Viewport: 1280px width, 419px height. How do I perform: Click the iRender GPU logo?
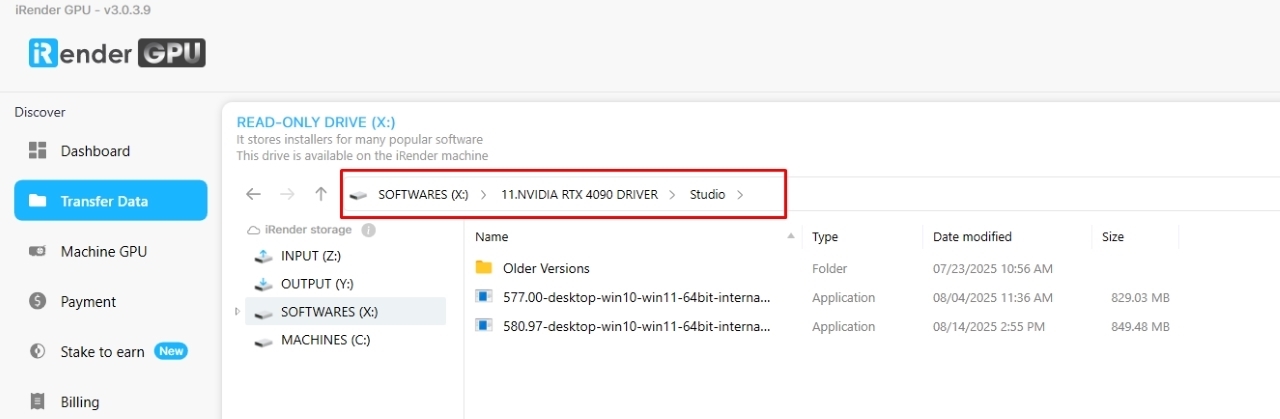pos(117,54)
